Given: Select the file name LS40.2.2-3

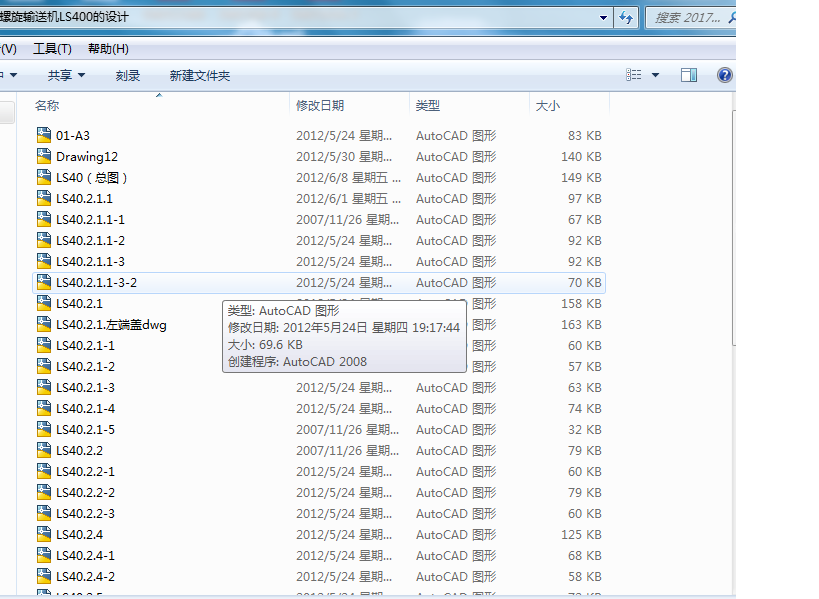Looking at the screenshot, I should [x=85, y=513].
